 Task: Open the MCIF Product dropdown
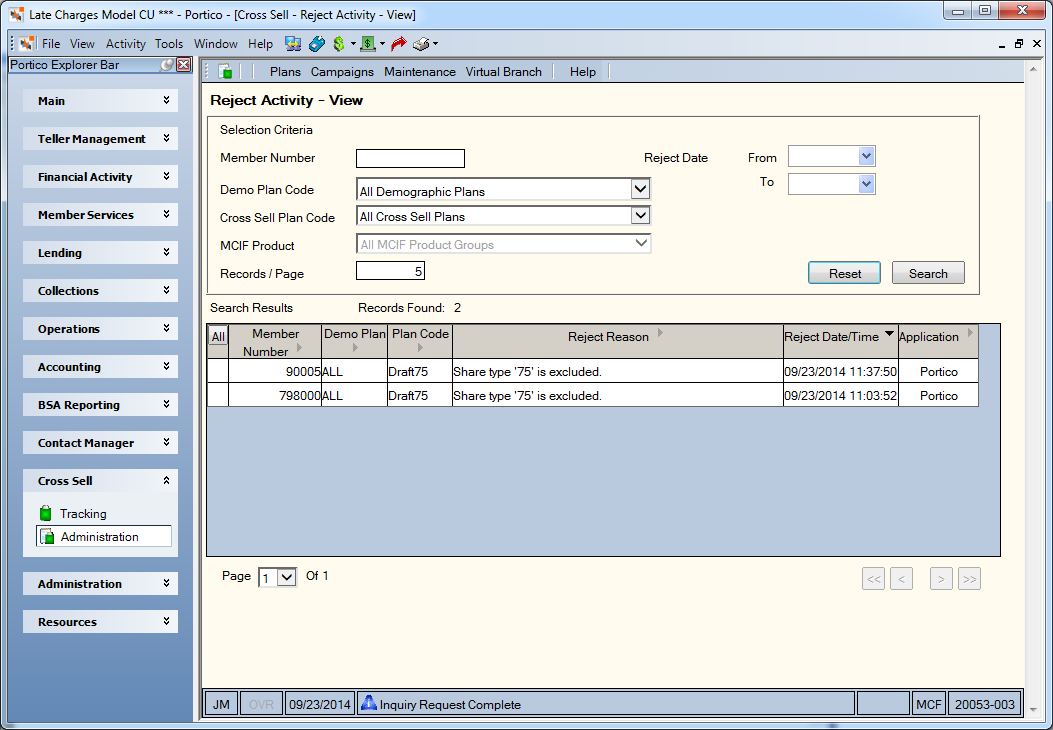[641, 243]
